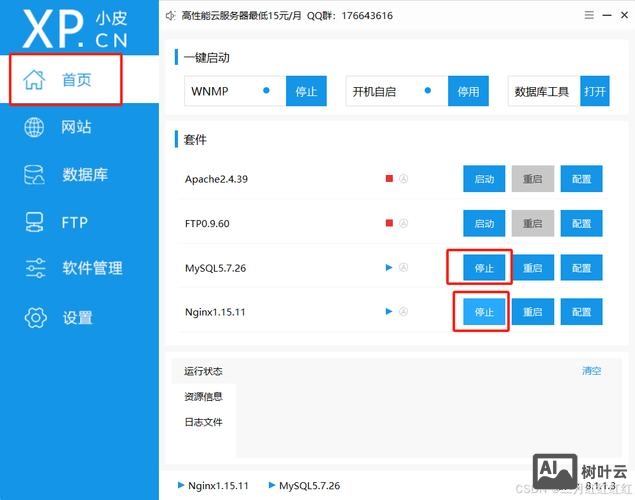Start Apache2.4.39 service
The image size is (635, 500).
coord(484,179)
